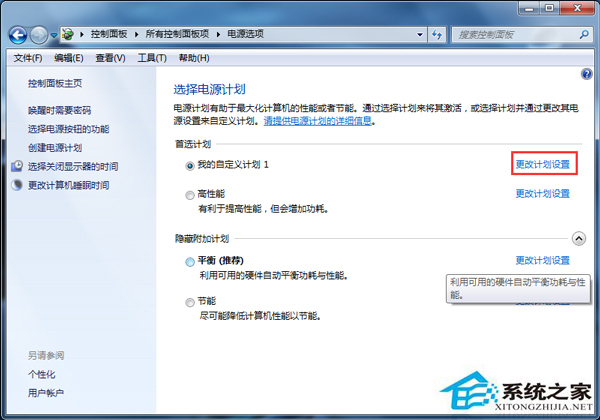The width and height of the screenshot is (600, 420).
Task: Close the power options window
Action: pyautogui.click(x=577, y=8)
